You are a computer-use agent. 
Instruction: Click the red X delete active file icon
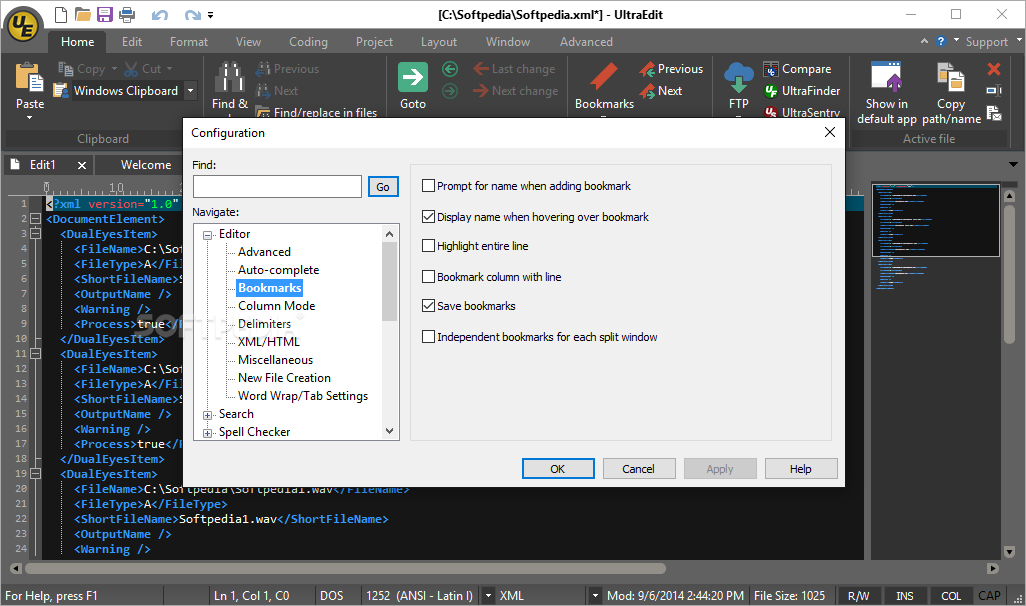tap(994, 69)
